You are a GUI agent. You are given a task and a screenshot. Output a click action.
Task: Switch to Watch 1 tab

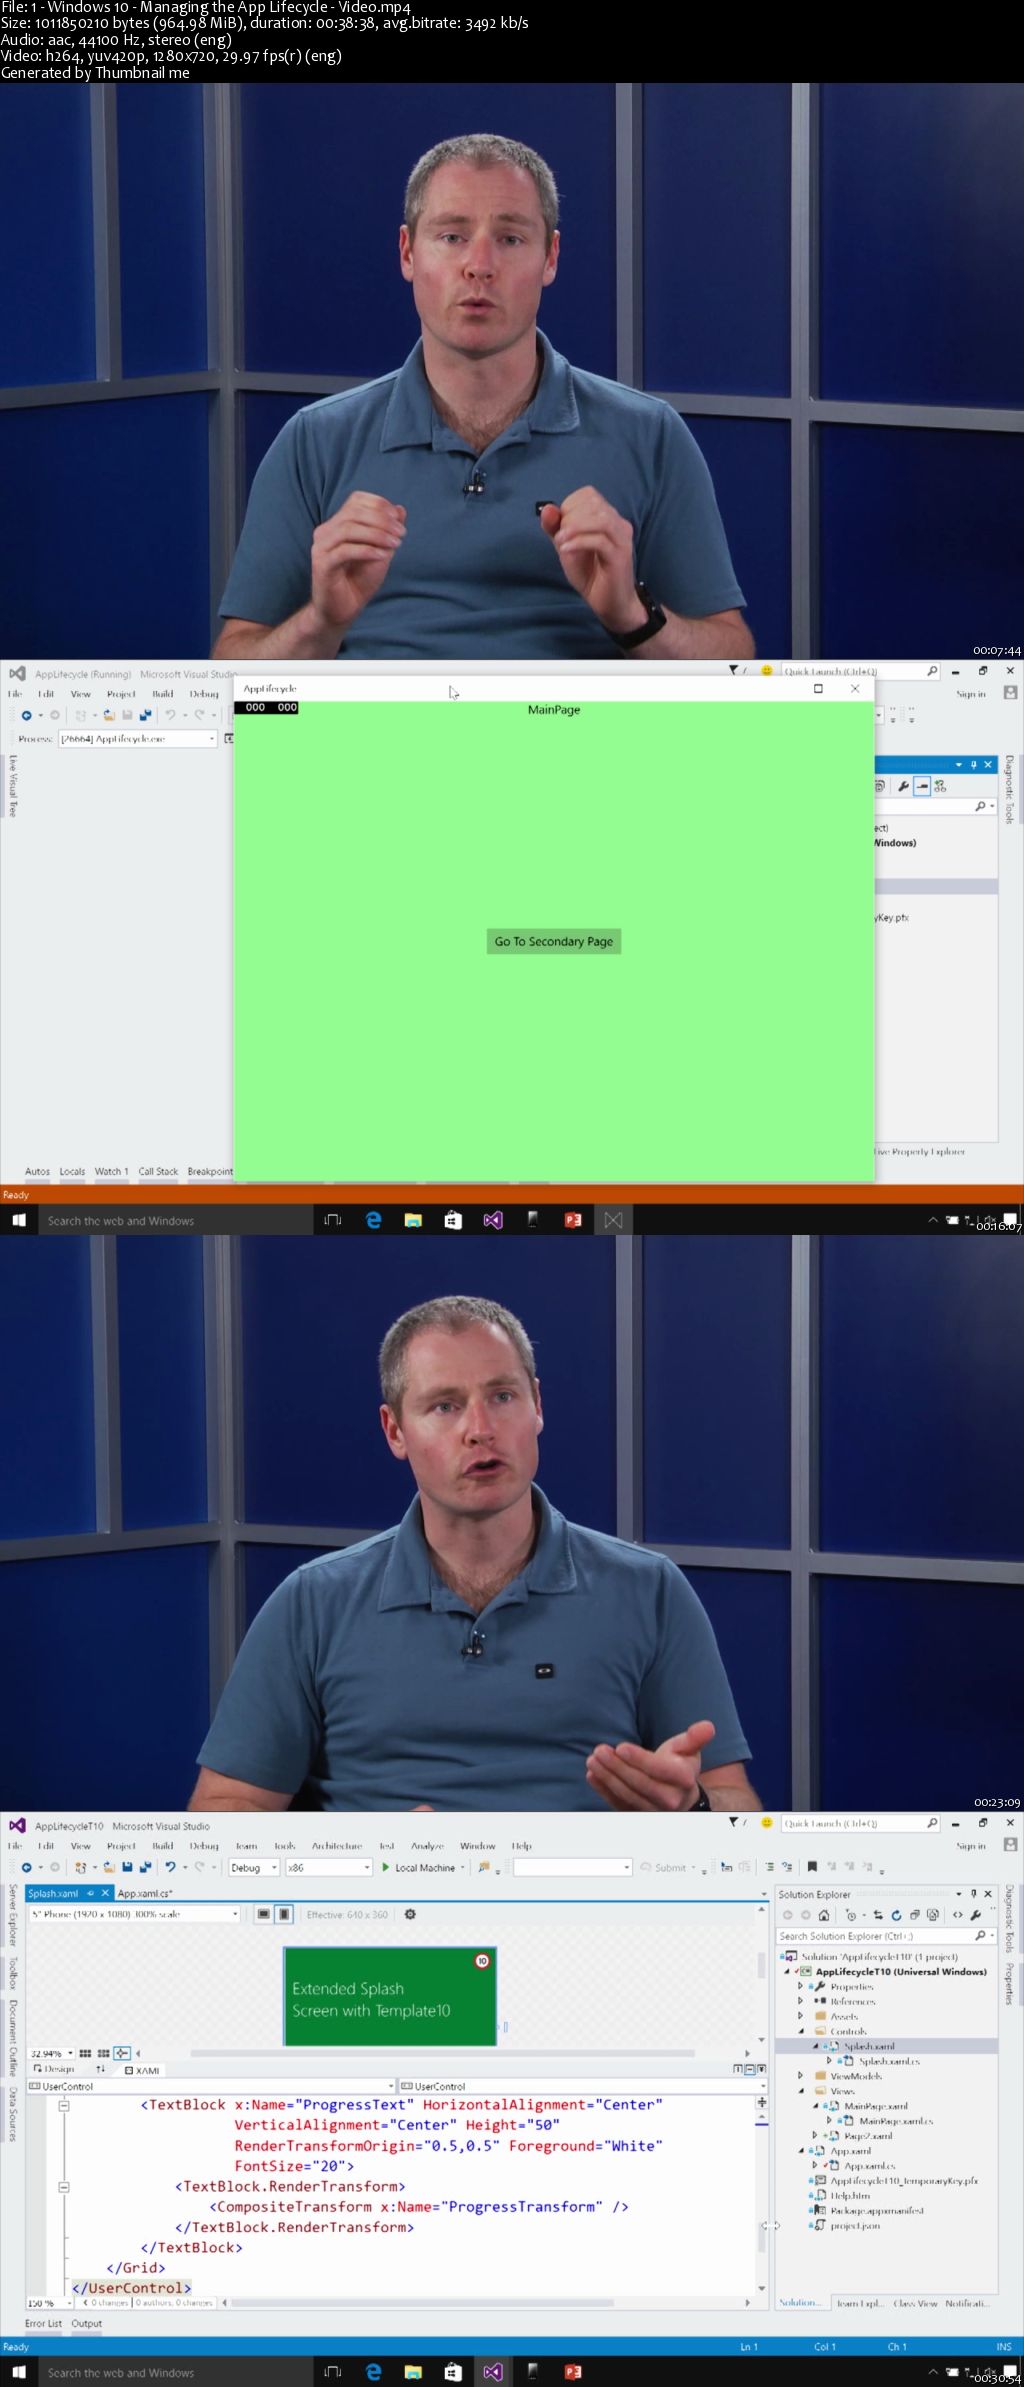point(111,1171)
